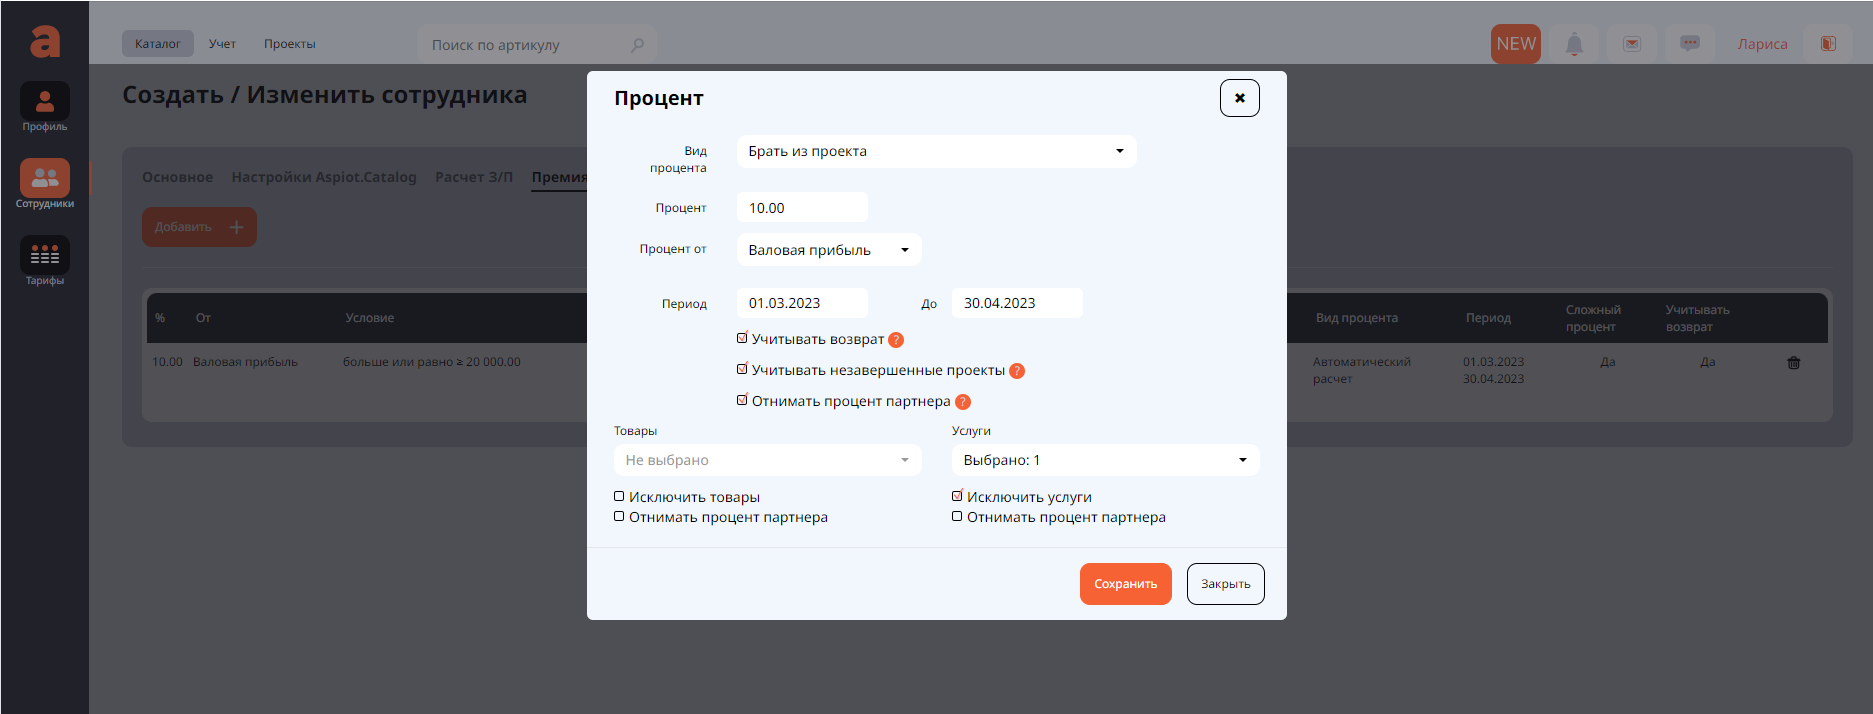The image size is (1873, 714).
Task: Uncheck Исключить услуги checkbox
Action: 957,496
